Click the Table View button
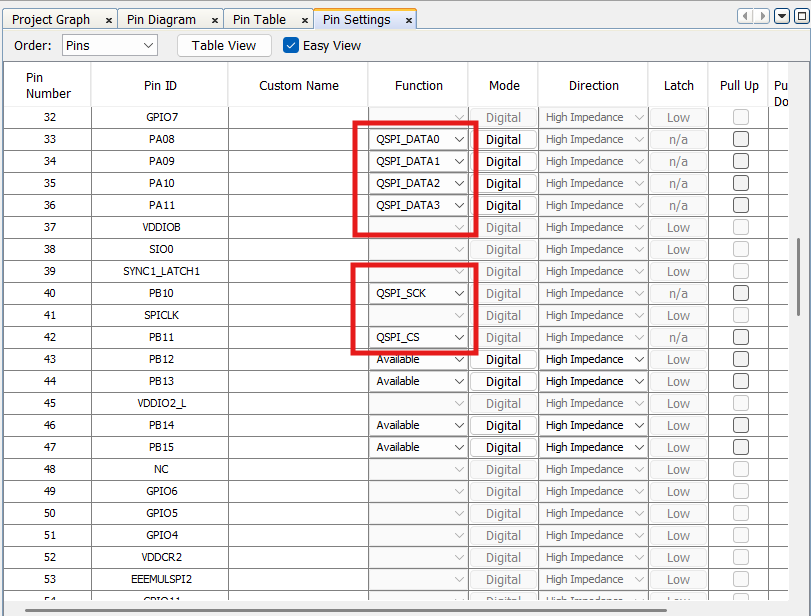Screen dimensions: 811x616 pos(224,46)
